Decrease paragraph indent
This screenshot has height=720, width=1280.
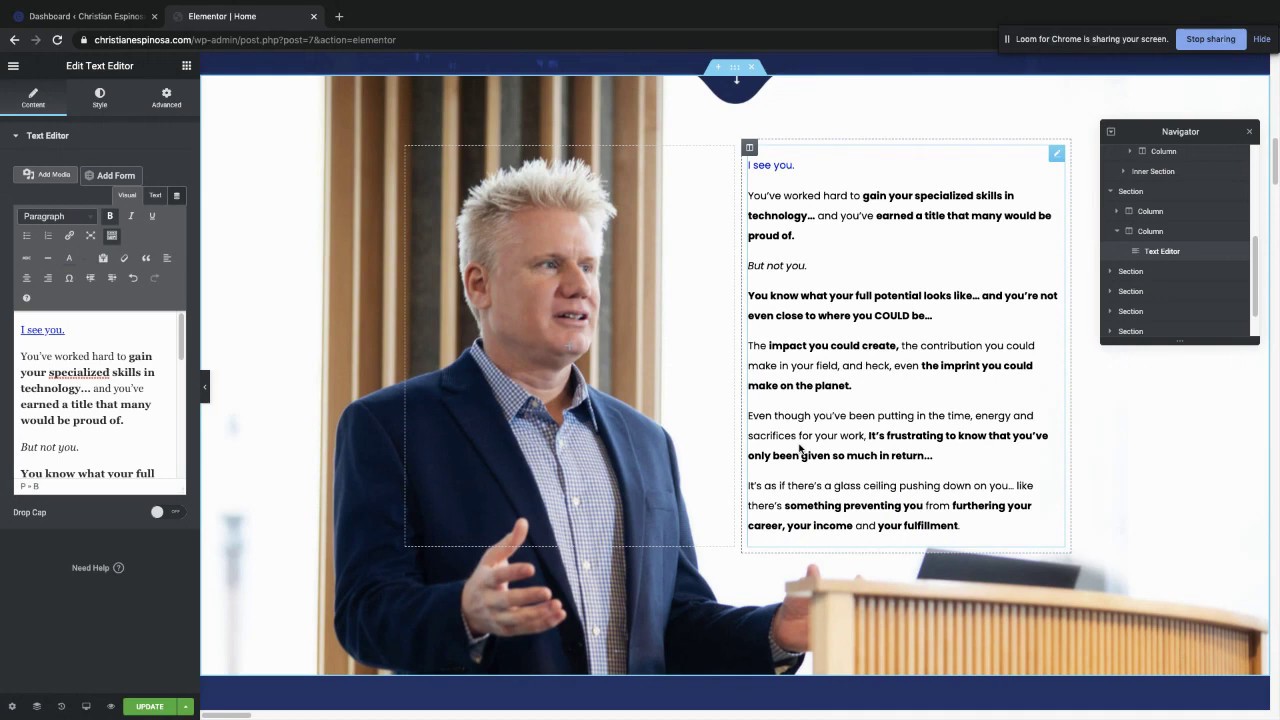(90, 278)
